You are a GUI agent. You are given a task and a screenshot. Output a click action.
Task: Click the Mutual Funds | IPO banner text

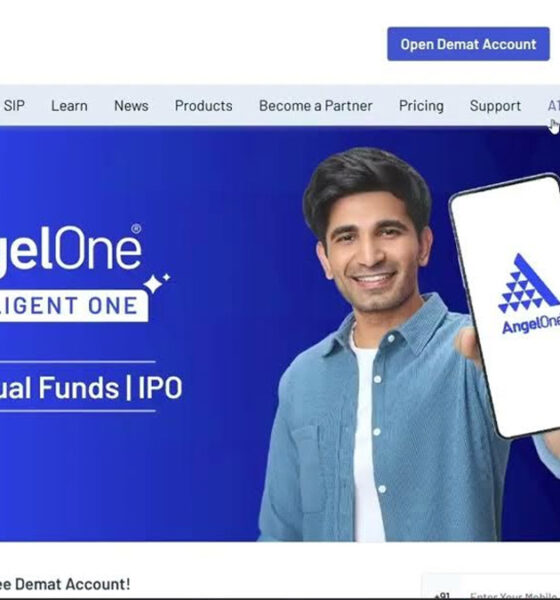coord(91,388)
